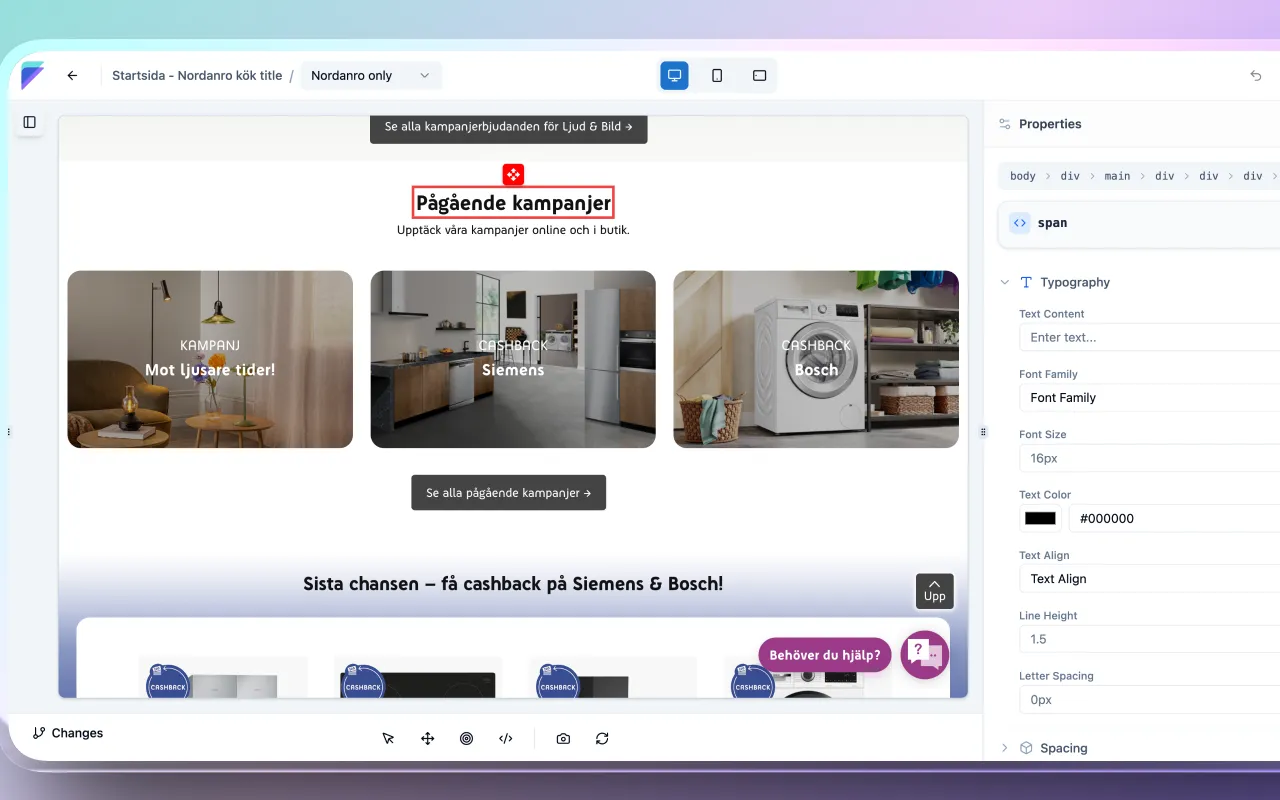Click the red move handle above heading
The image size is (1280, 800).
(x=513, y=175)
